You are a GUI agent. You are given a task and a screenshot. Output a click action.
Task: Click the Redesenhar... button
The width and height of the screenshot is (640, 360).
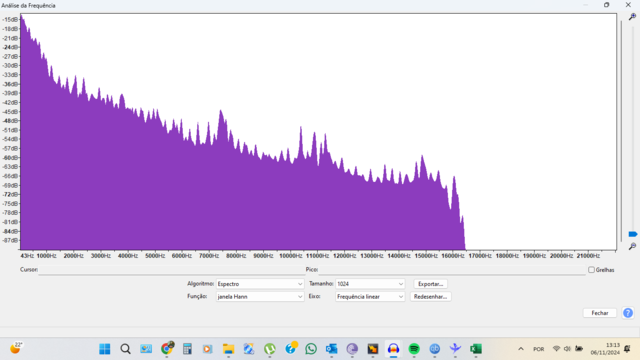click(x=430, y=297)
